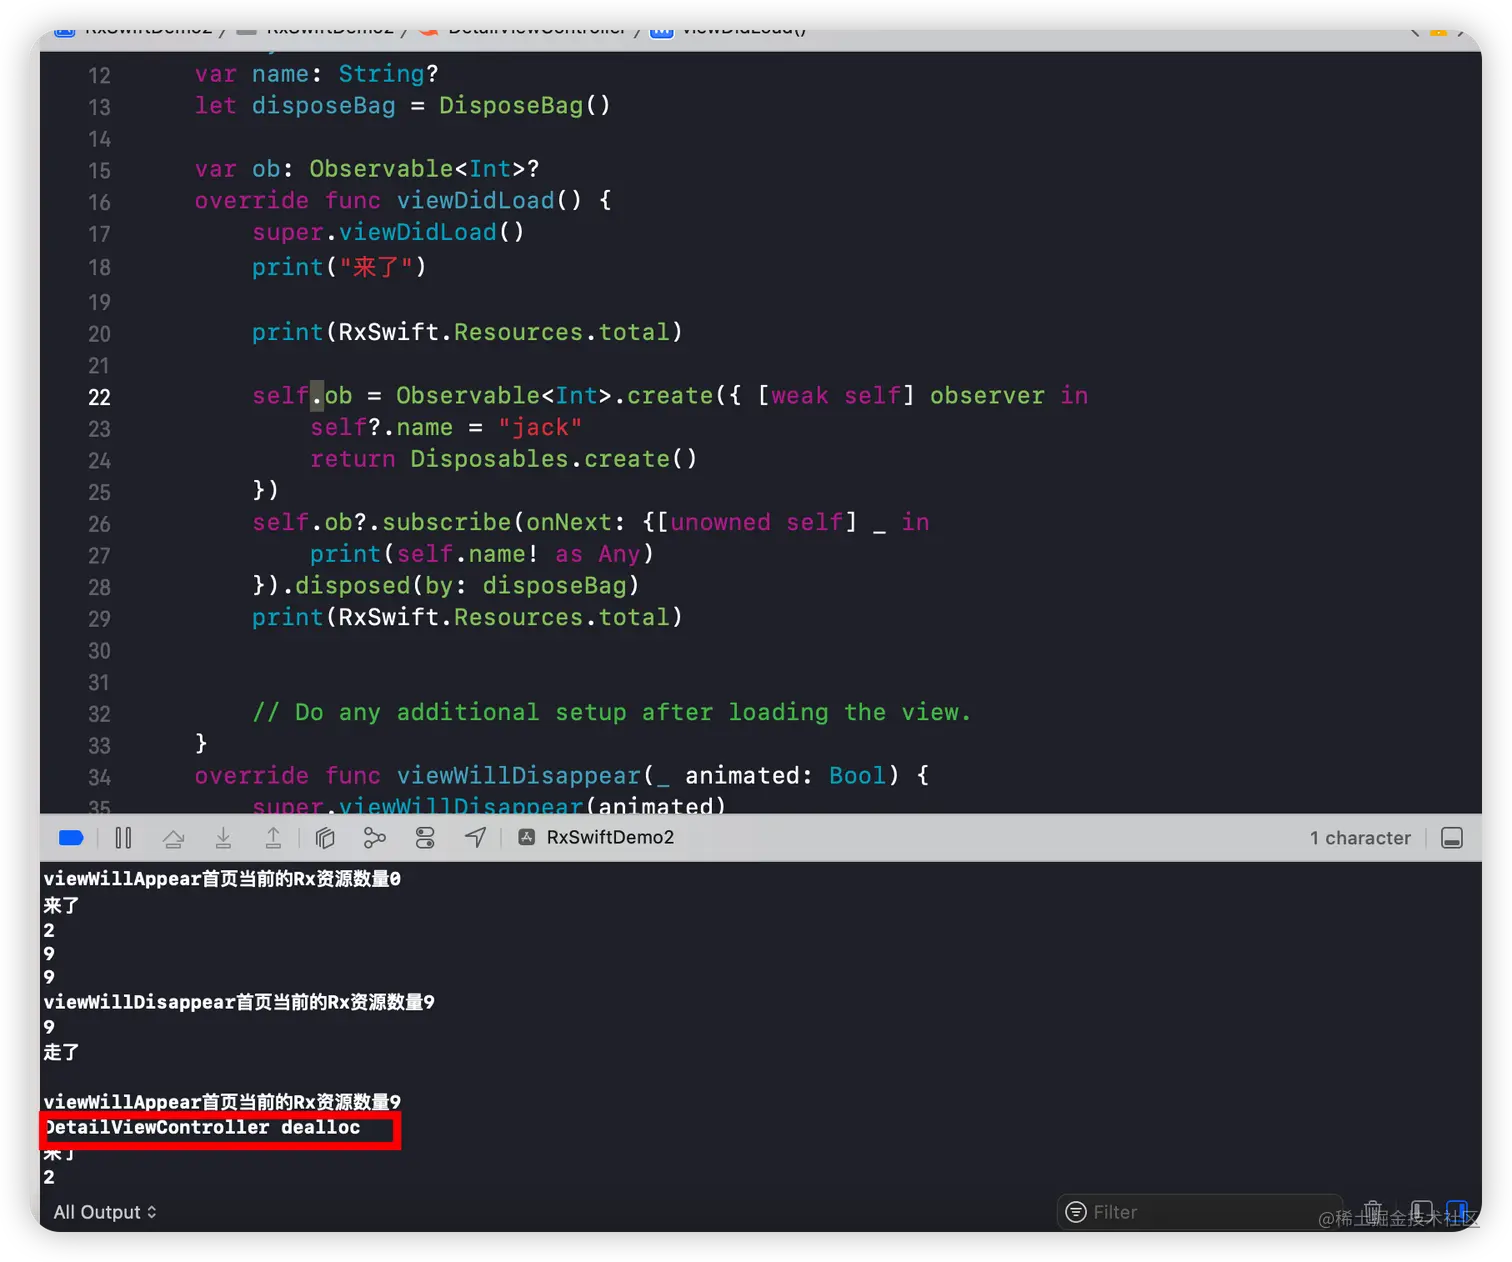Clear the console with trash icon

tap(1373, 1211)
